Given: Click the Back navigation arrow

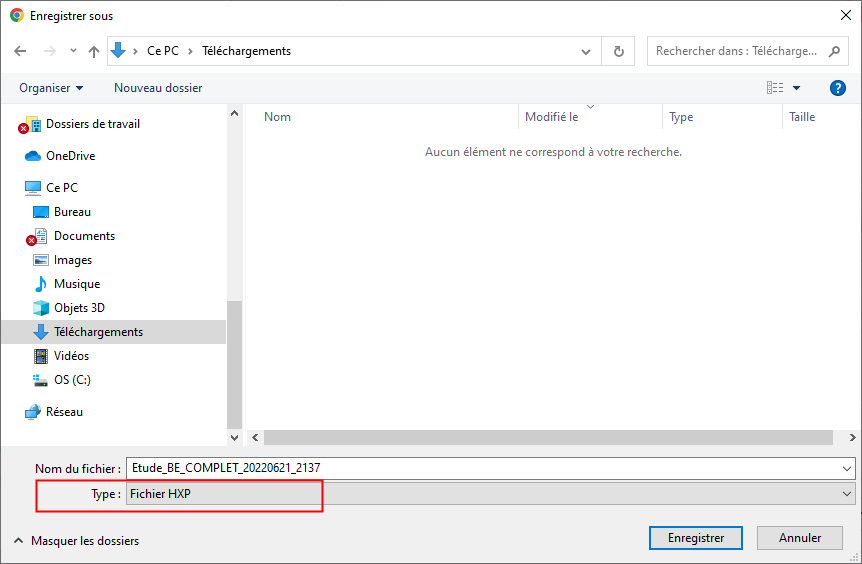Looking at the screenshot, I should (21, 51).
